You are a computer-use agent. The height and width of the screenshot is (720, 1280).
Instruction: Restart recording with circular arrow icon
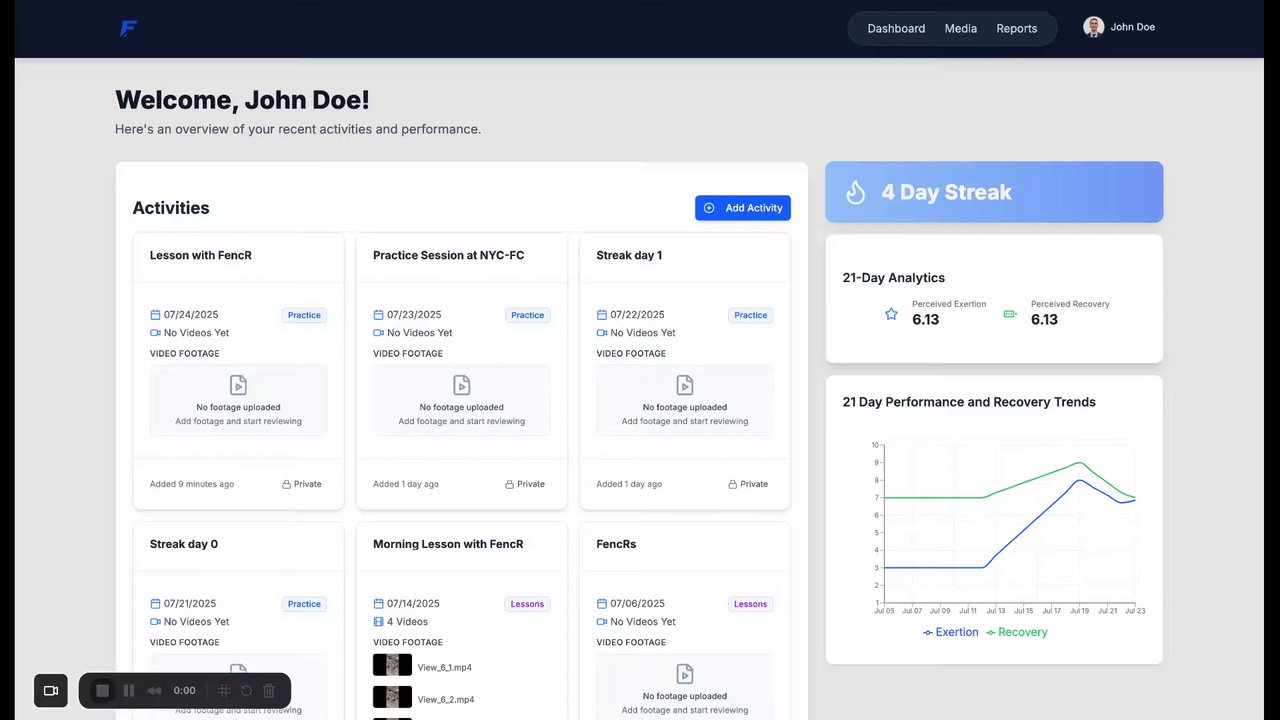[x=246, y=691]
